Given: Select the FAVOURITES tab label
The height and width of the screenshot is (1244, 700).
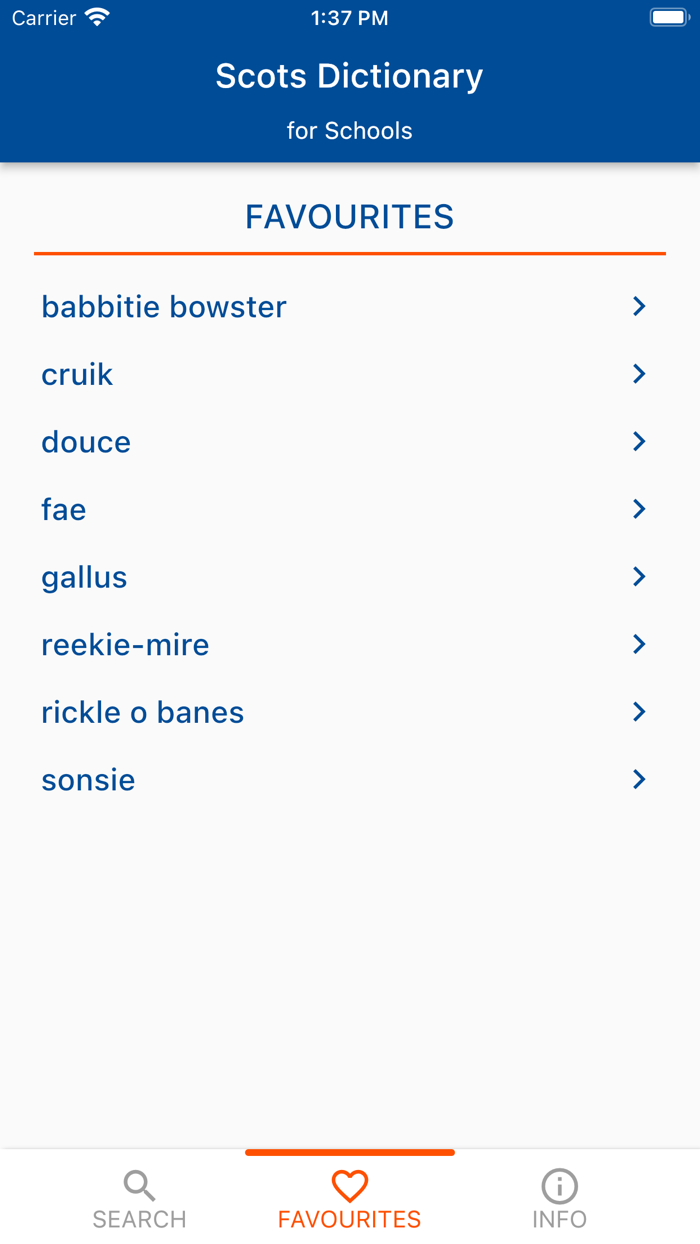Looking at the screenshot, I should pyautogui.click(x=349, y=1218).
